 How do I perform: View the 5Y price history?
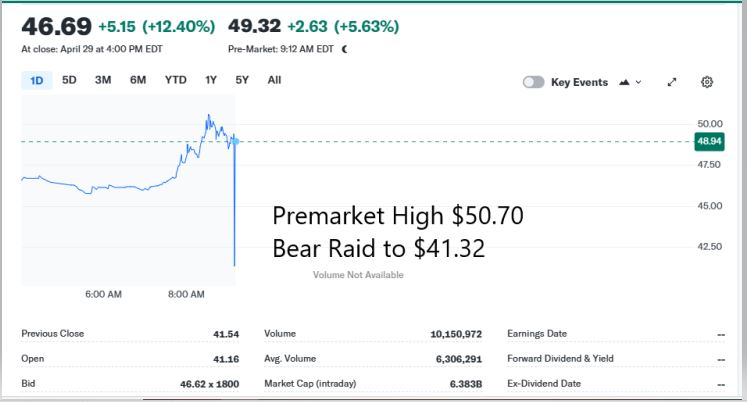pos(242,80)
